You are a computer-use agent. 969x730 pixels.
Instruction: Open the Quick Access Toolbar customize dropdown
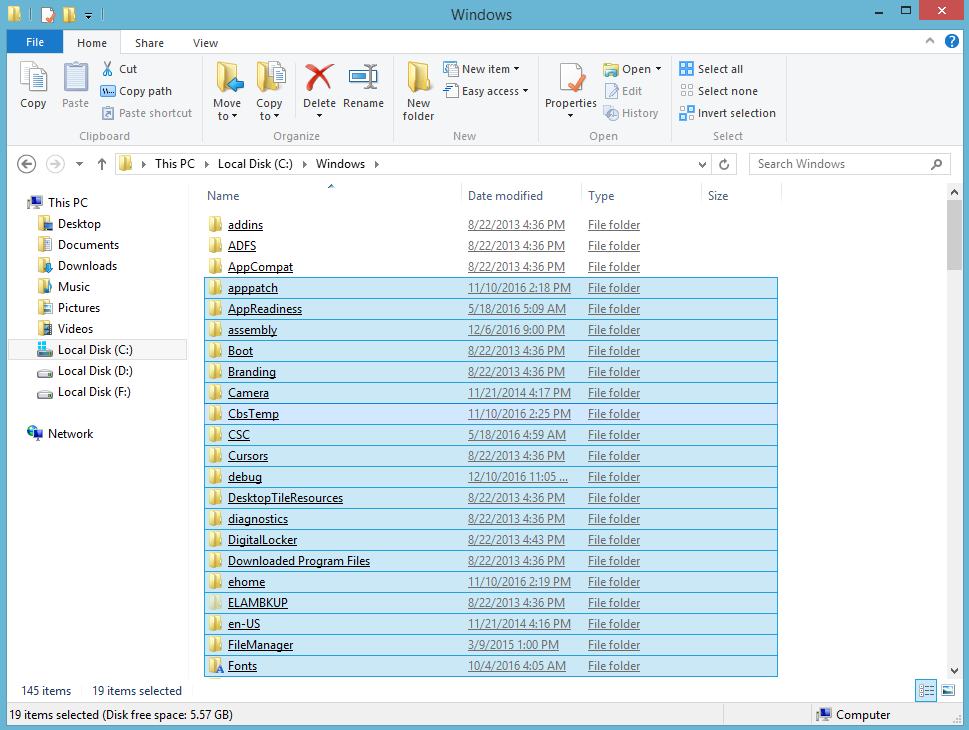[88, 15]
